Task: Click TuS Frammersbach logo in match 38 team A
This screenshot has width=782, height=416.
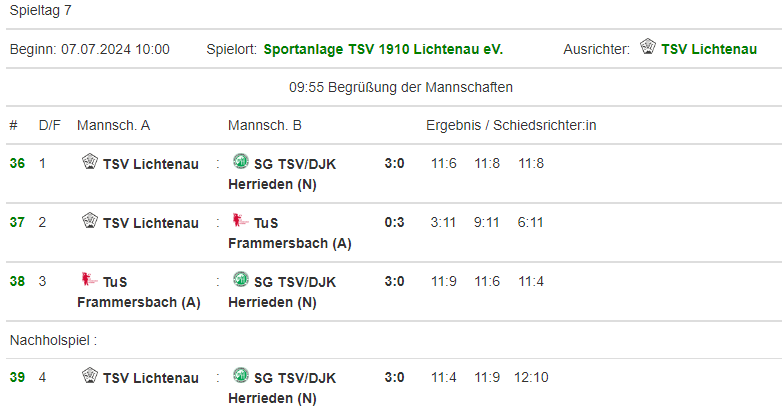Action: 90,279
